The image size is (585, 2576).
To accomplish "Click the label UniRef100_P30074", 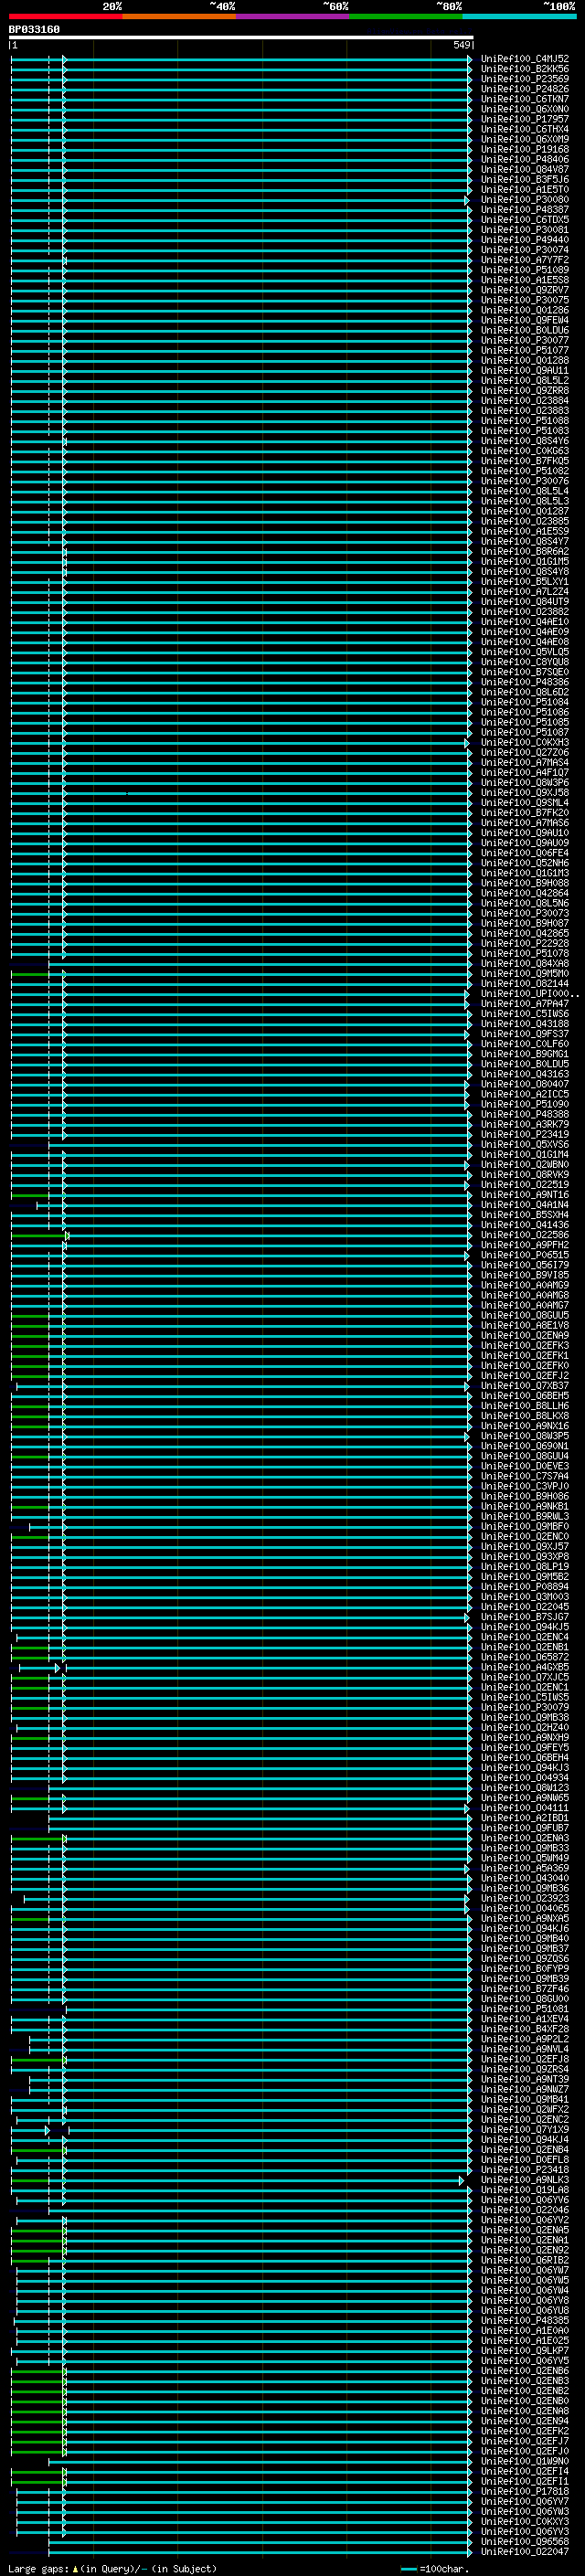I will click(524, 250).
